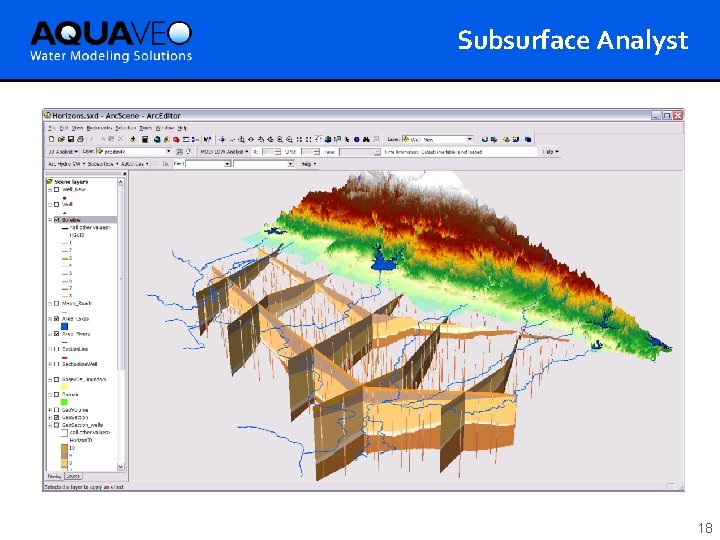
Task: Click the dark blue stacked layers icon
Action: 528,139
